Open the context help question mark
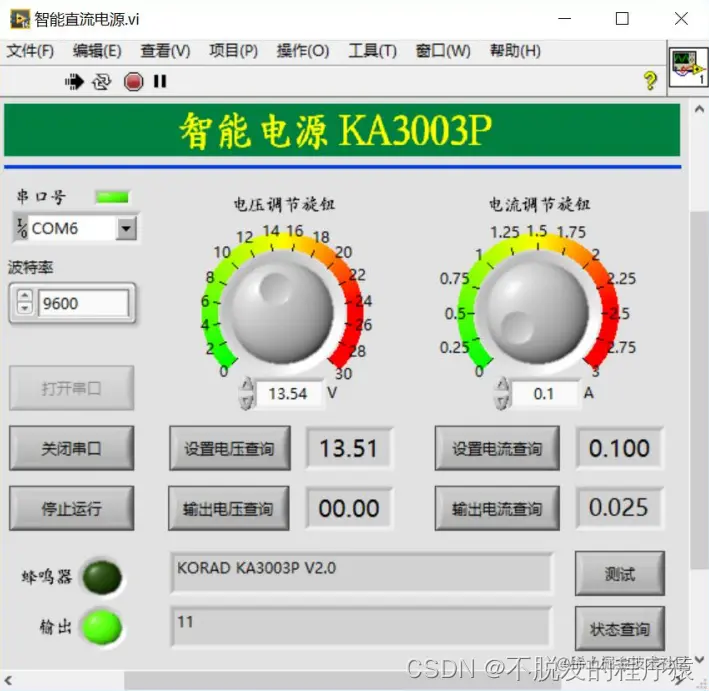709x691 pixels. click(650, 81)
